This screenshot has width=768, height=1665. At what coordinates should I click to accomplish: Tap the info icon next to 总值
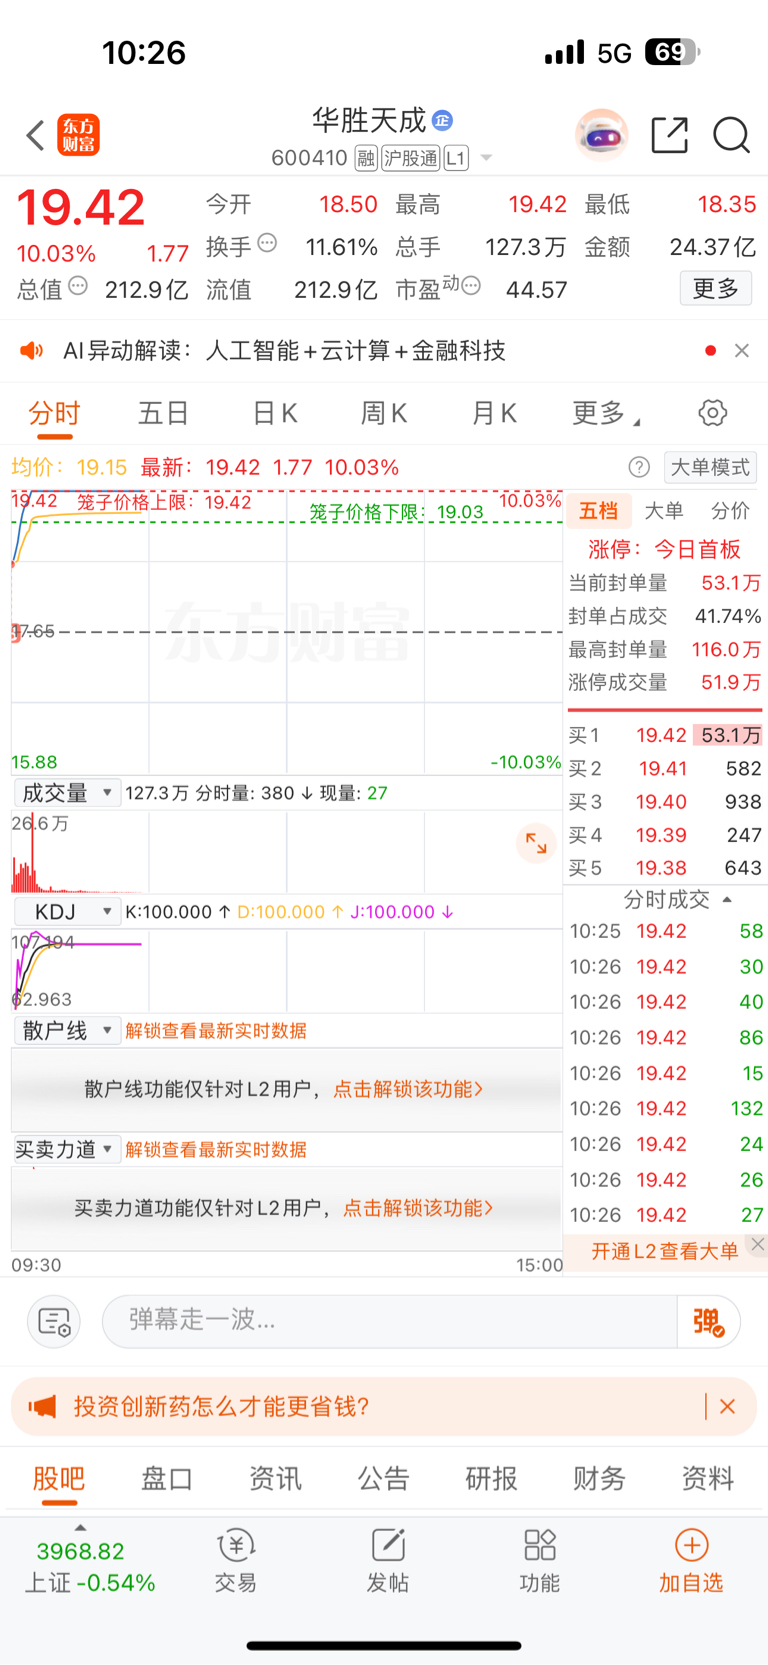(78, 286)
